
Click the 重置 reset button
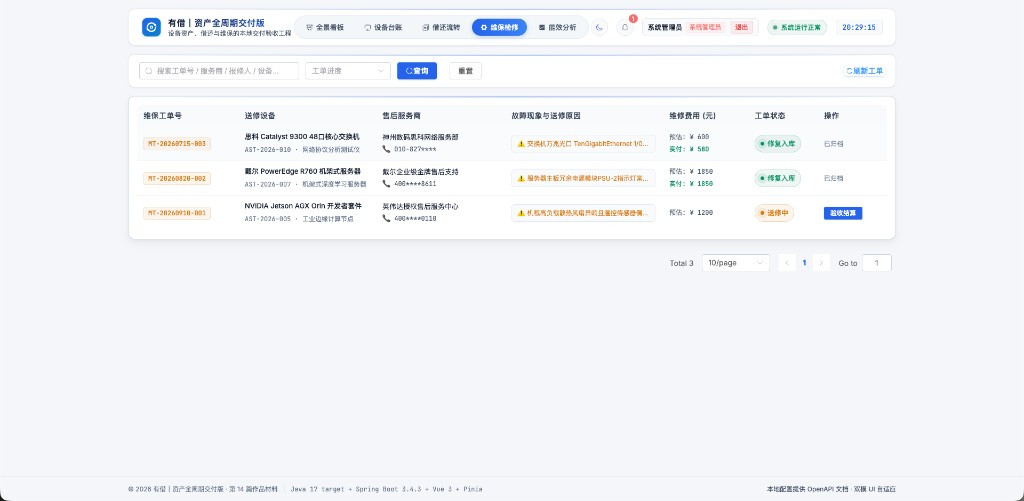(x=465, y=71)
